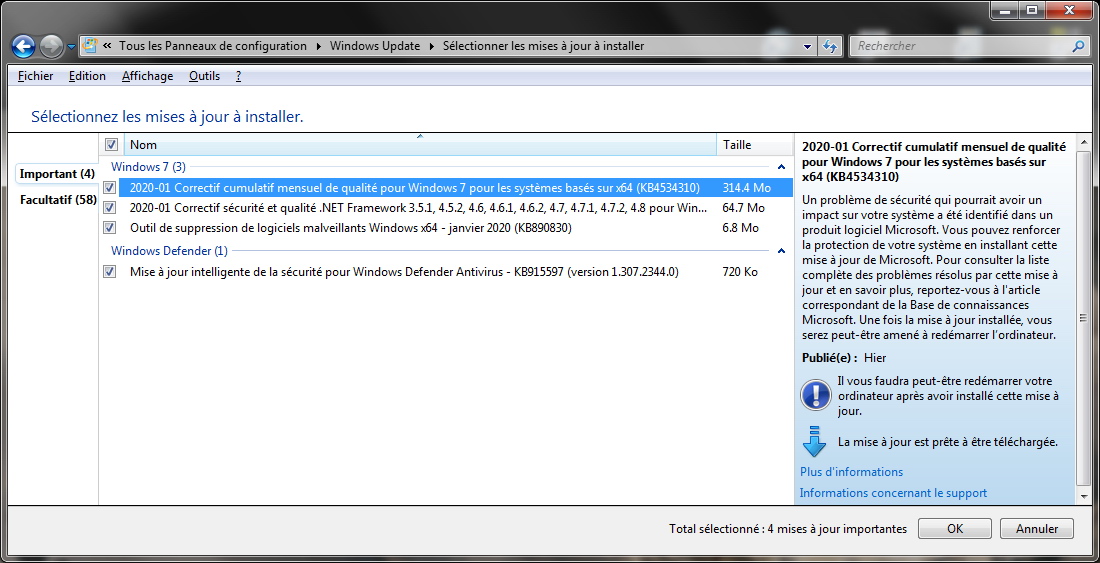Image resolution: width=1100 pixels, height=563 pixels.
Task: Select the Facultatif (58) tab
Action: pos(58,200)
